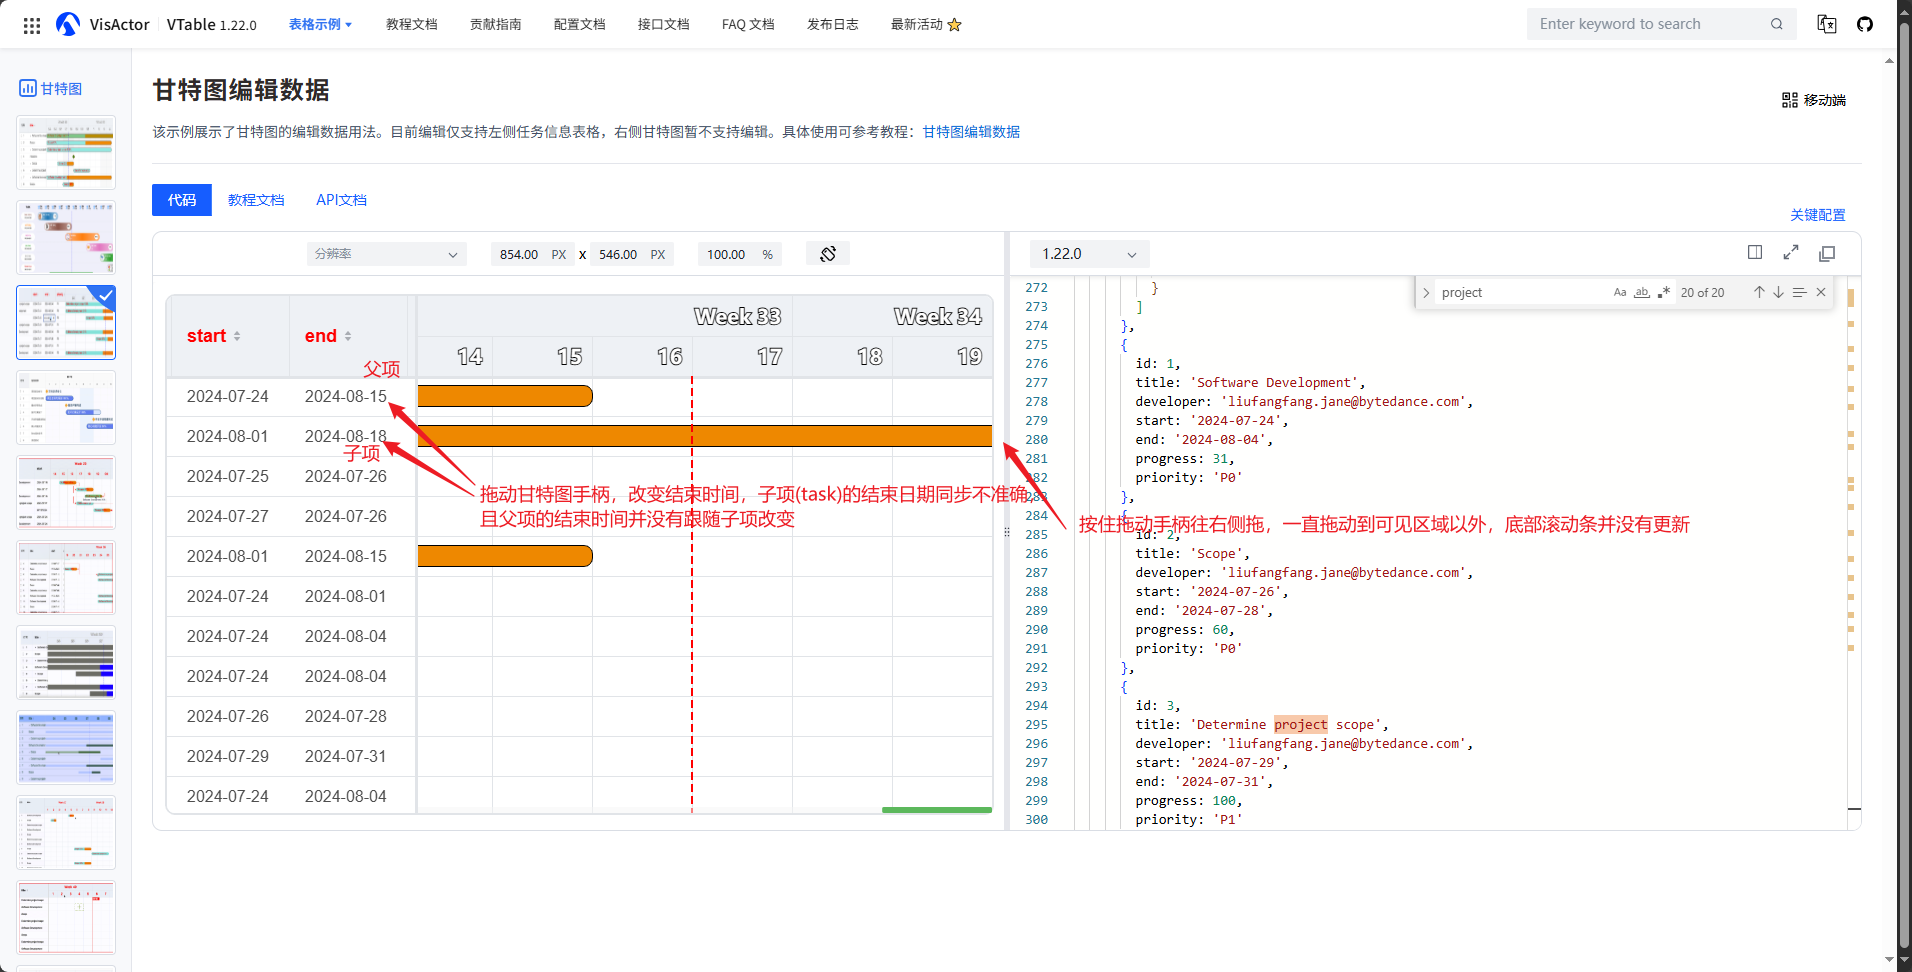Switch to the 教程文档 tab
The width and height of the screenshot is (1912, 972).
click(x=256, y=200)
